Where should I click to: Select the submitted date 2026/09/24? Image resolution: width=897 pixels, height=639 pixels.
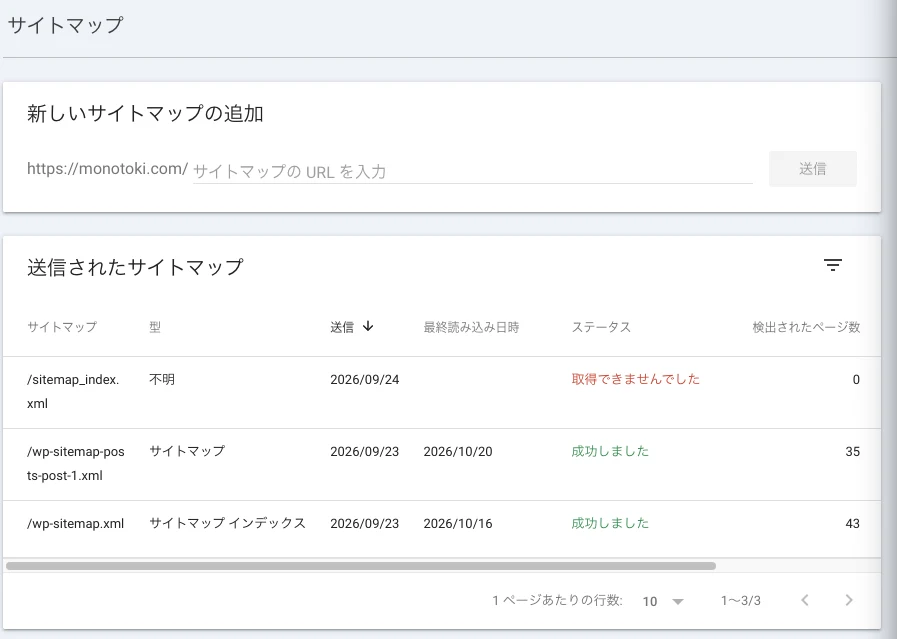[364, 380]
